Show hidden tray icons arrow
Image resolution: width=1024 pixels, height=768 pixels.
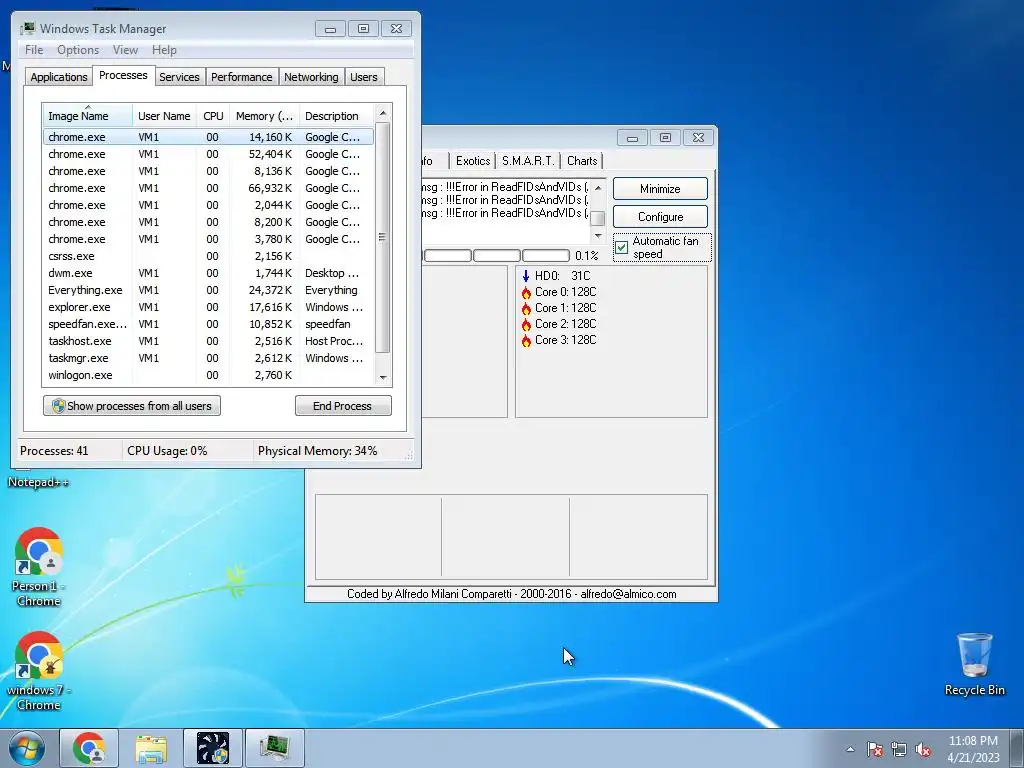coord(850,749)
